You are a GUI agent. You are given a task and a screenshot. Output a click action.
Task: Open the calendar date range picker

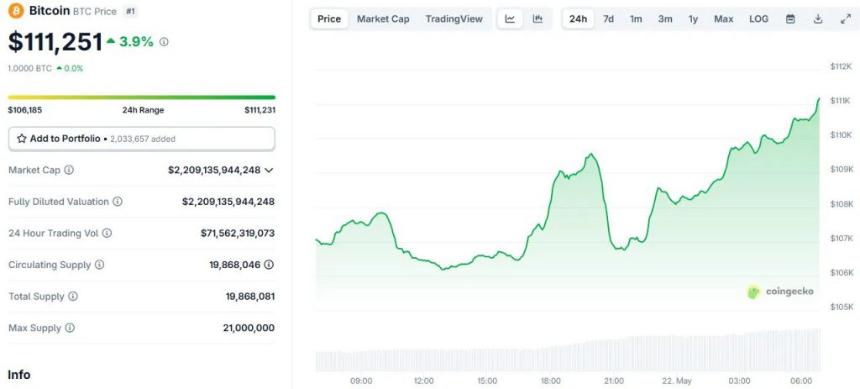coord(790,19)
